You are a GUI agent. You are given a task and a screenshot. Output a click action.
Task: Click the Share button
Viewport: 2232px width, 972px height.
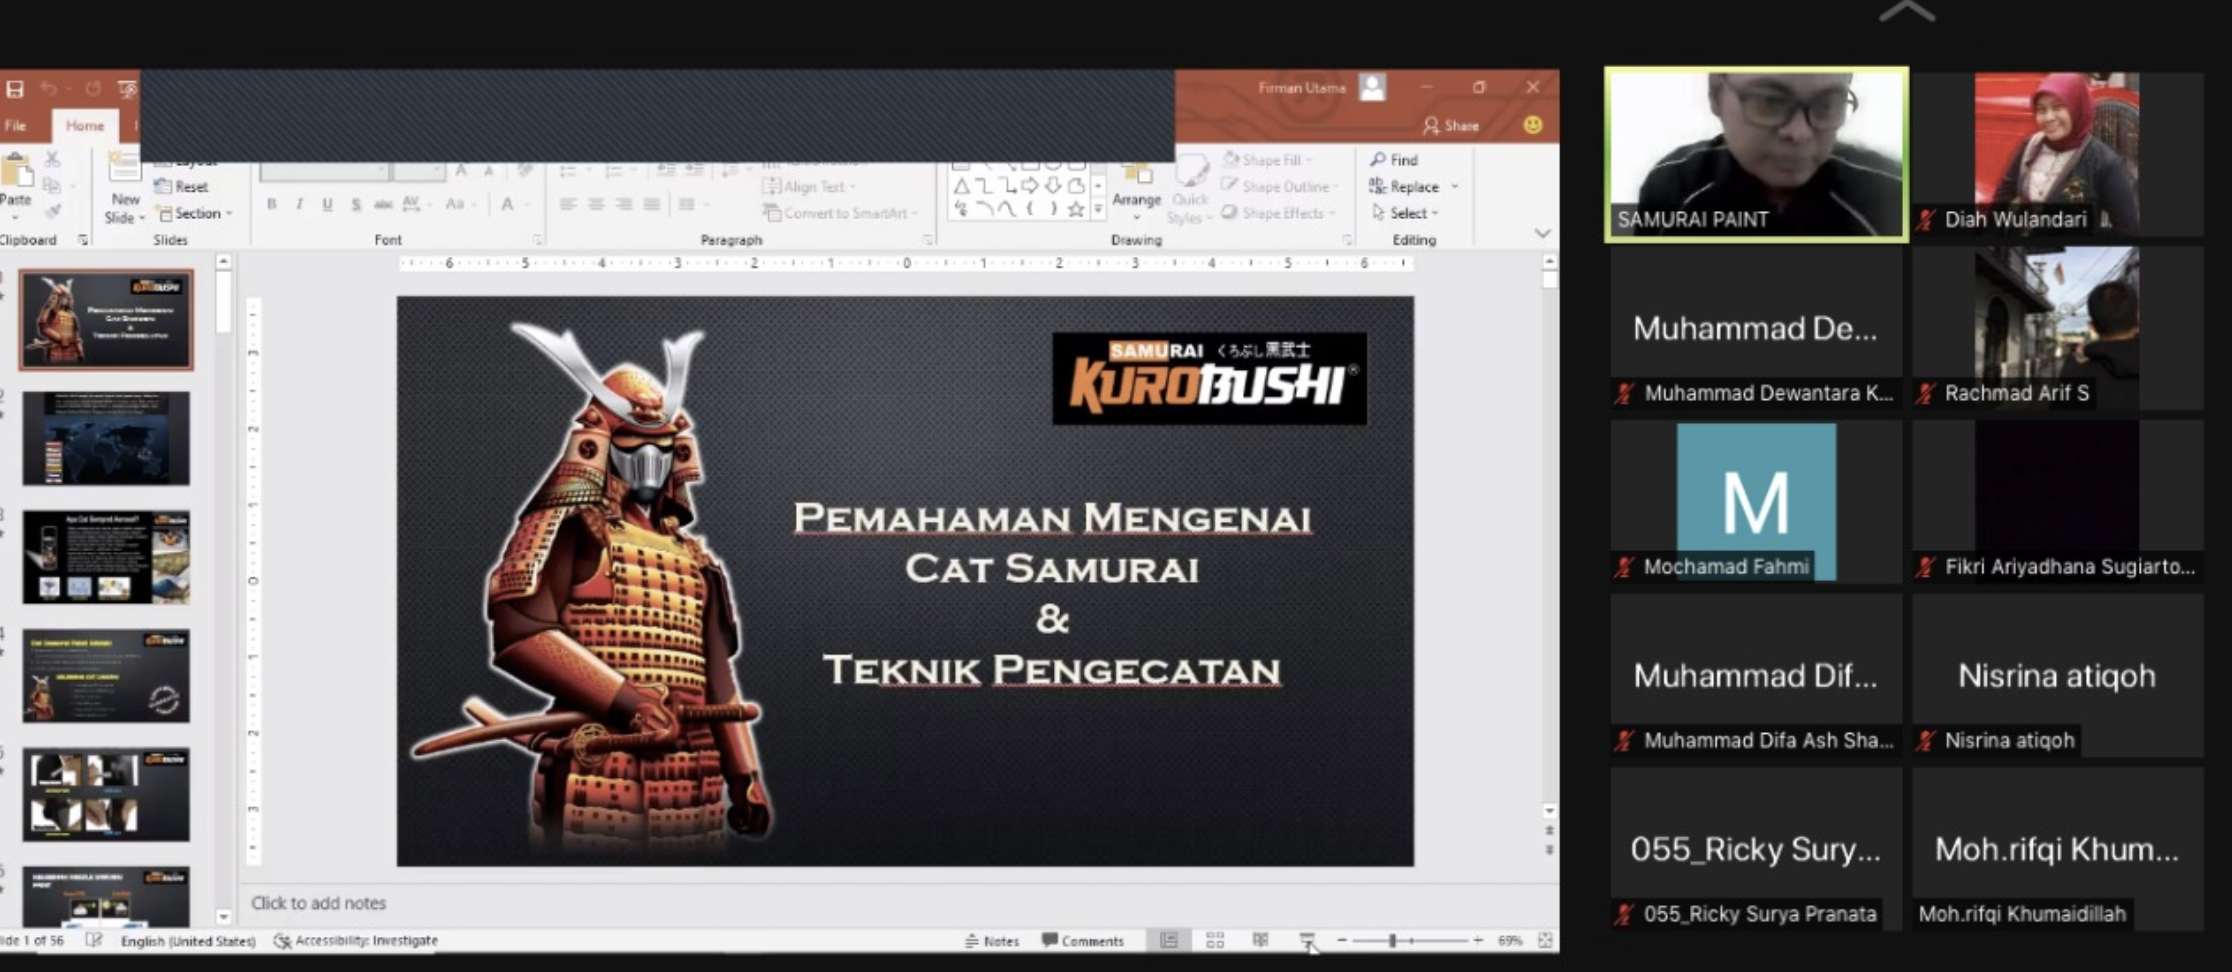tap(1451, 125)
